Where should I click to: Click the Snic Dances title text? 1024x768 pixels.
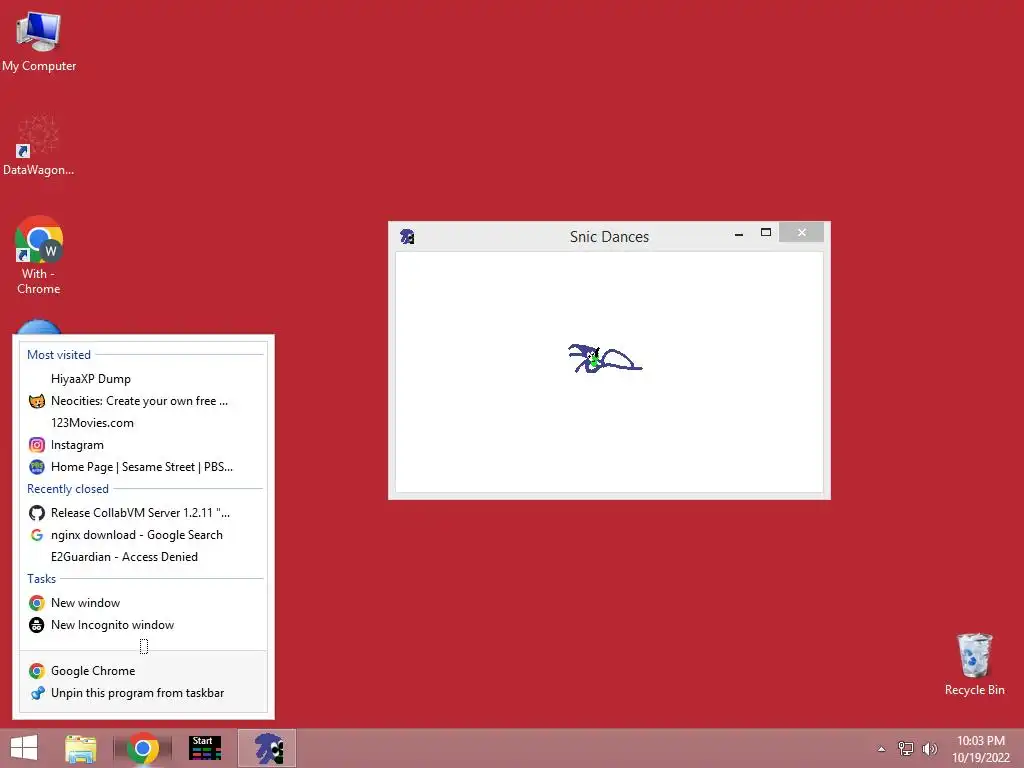point(609,236)
